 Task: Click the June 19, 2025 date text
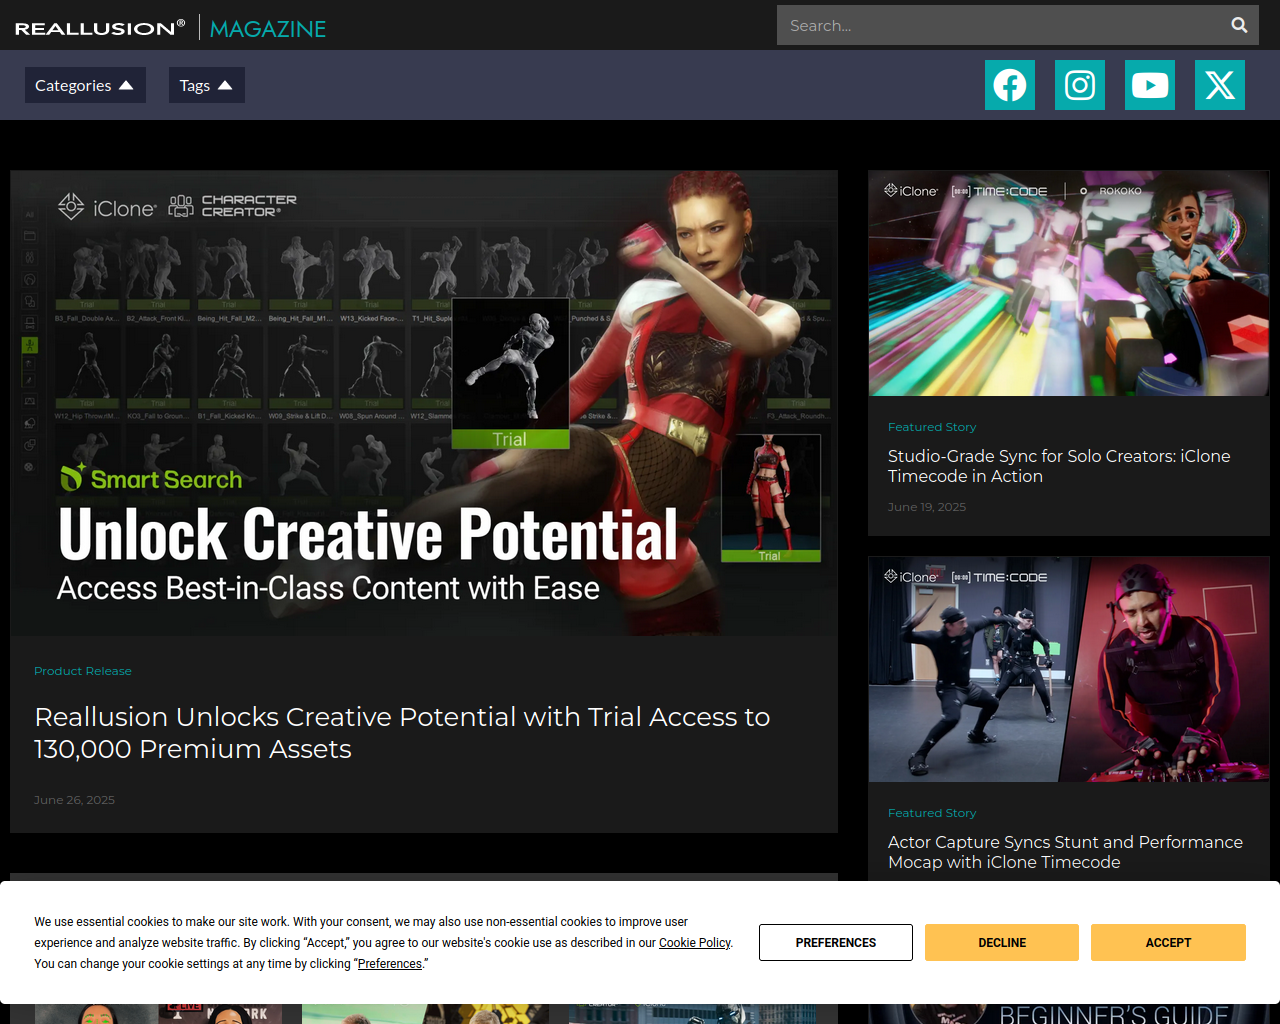pos(927,507)
